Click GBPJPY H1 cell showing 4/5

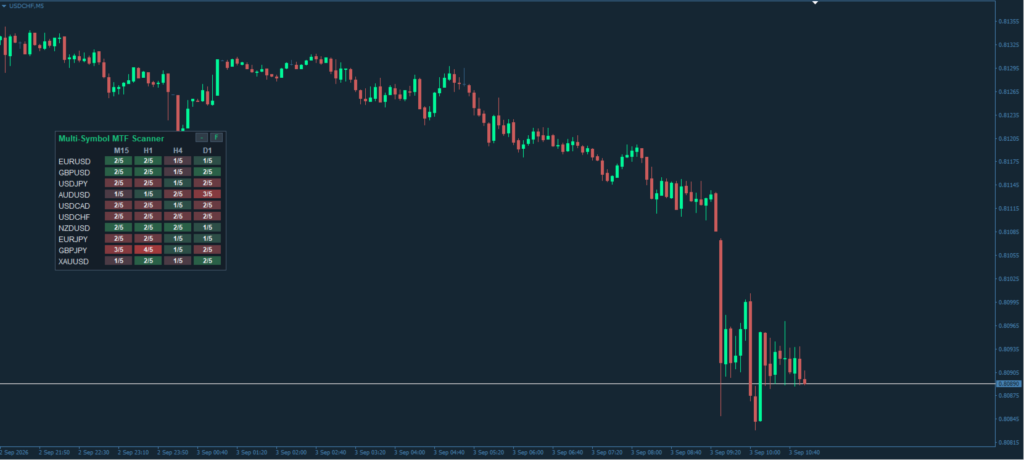click(148, 250)
